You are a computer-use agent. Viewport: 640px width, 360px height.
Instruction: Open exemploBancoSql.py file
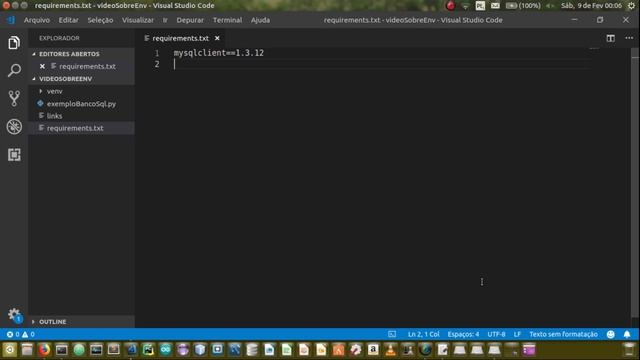click(x=81, y=104)
